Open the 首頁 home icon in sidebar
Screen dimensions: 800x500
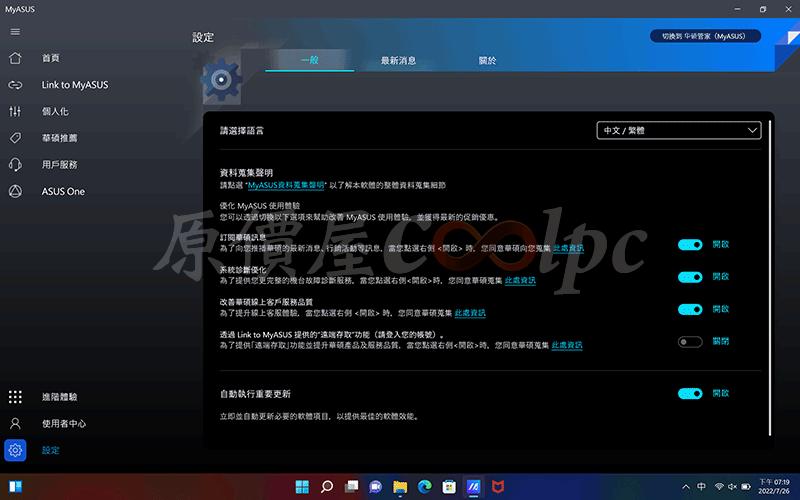pos(15,58)
